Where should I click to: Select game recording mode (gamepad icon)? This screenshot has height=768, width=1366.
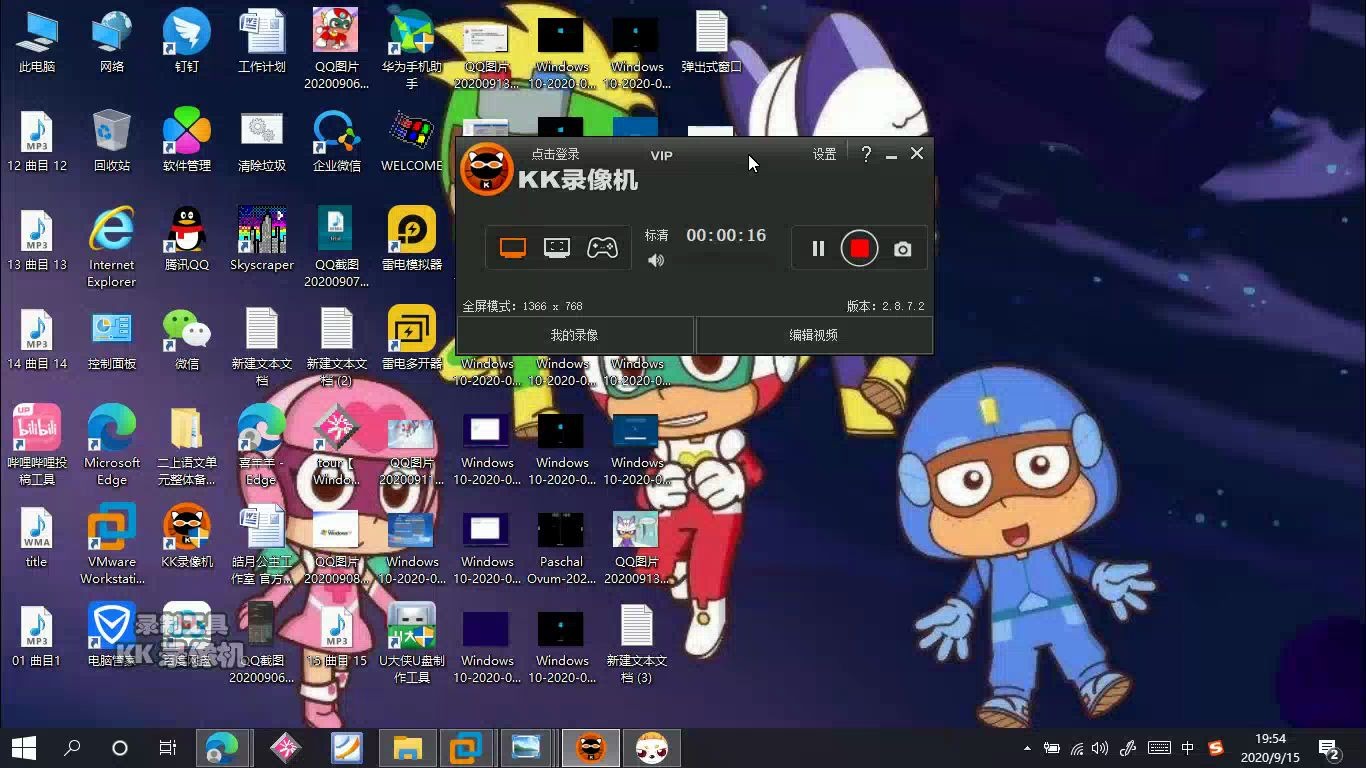click(x=602, y=248)
